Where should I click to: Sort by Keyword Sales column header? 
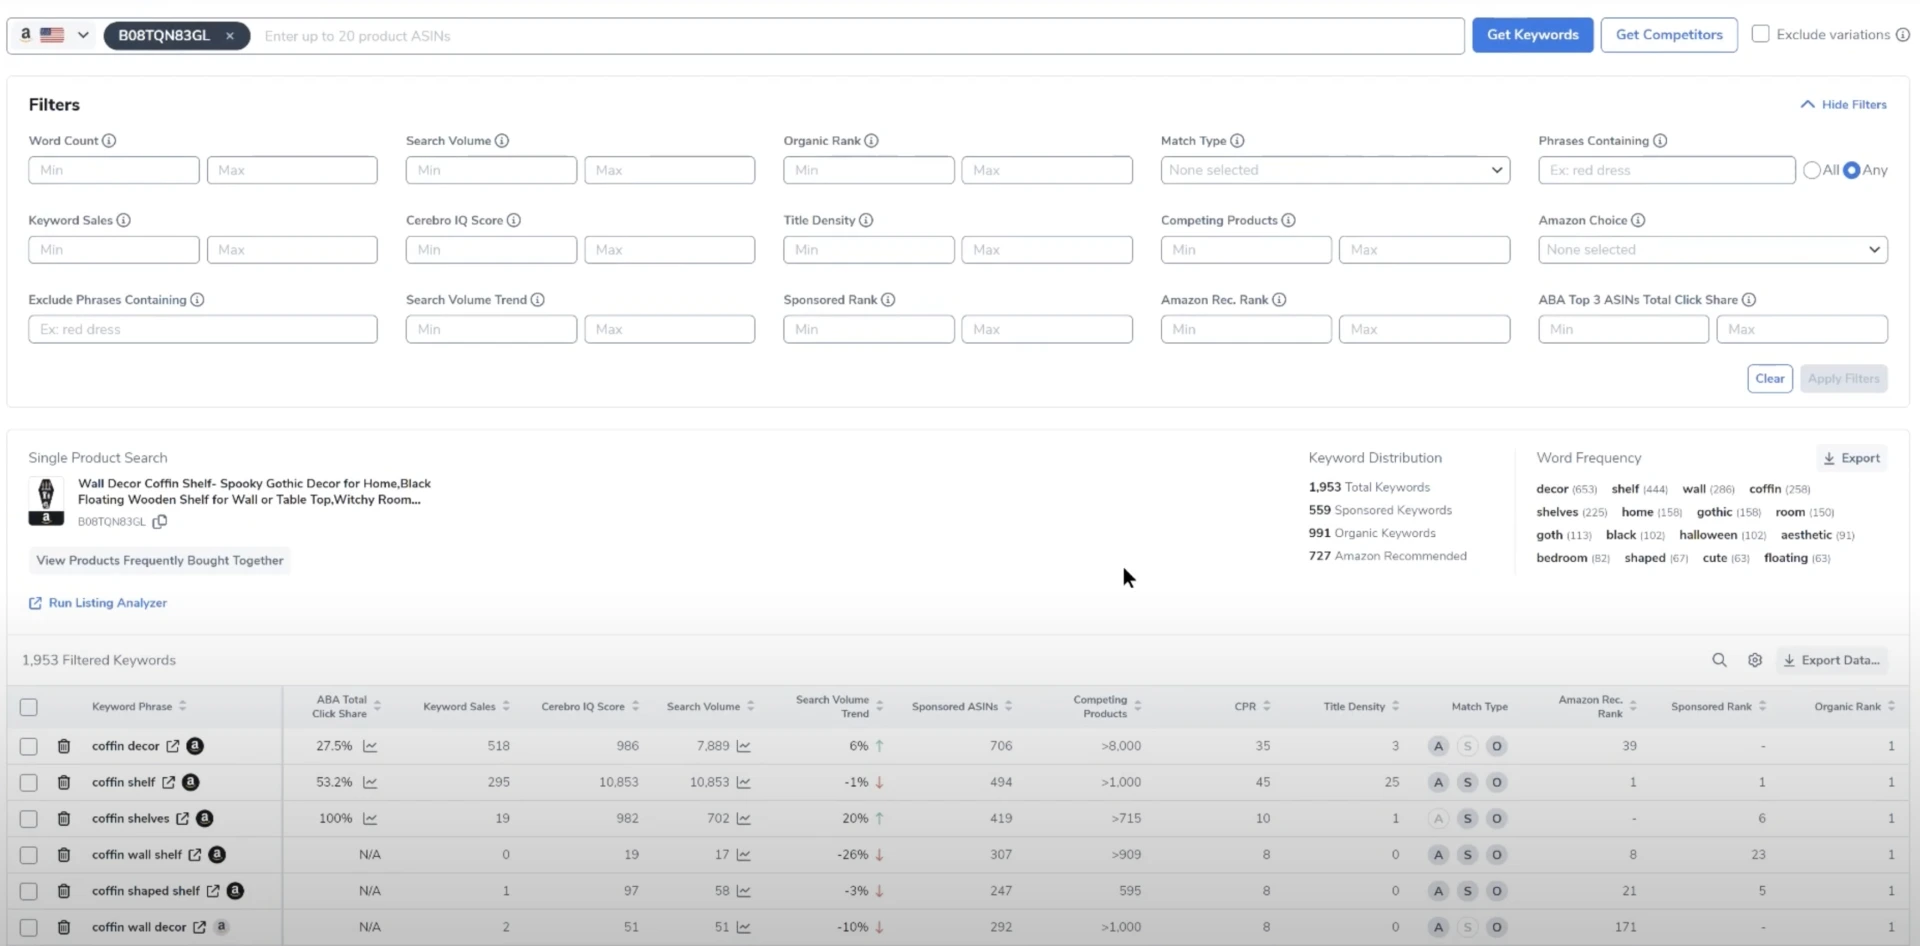pyautogui.click(x=459, y=706)
